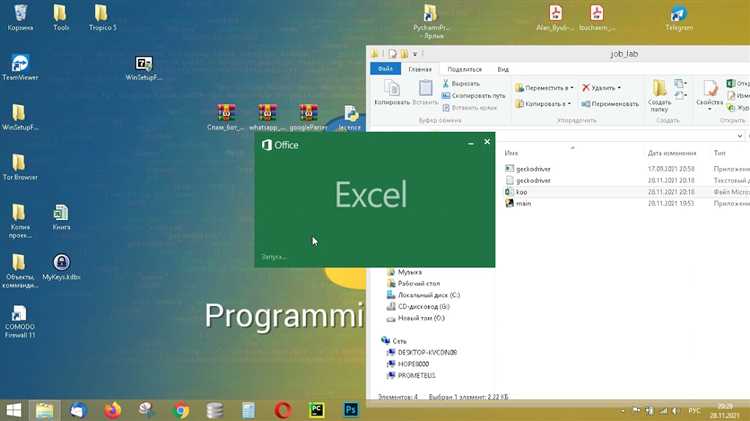
Task: Sort files by Дата изменения column header
Action: pyautogui.click(x=672, y=153)
